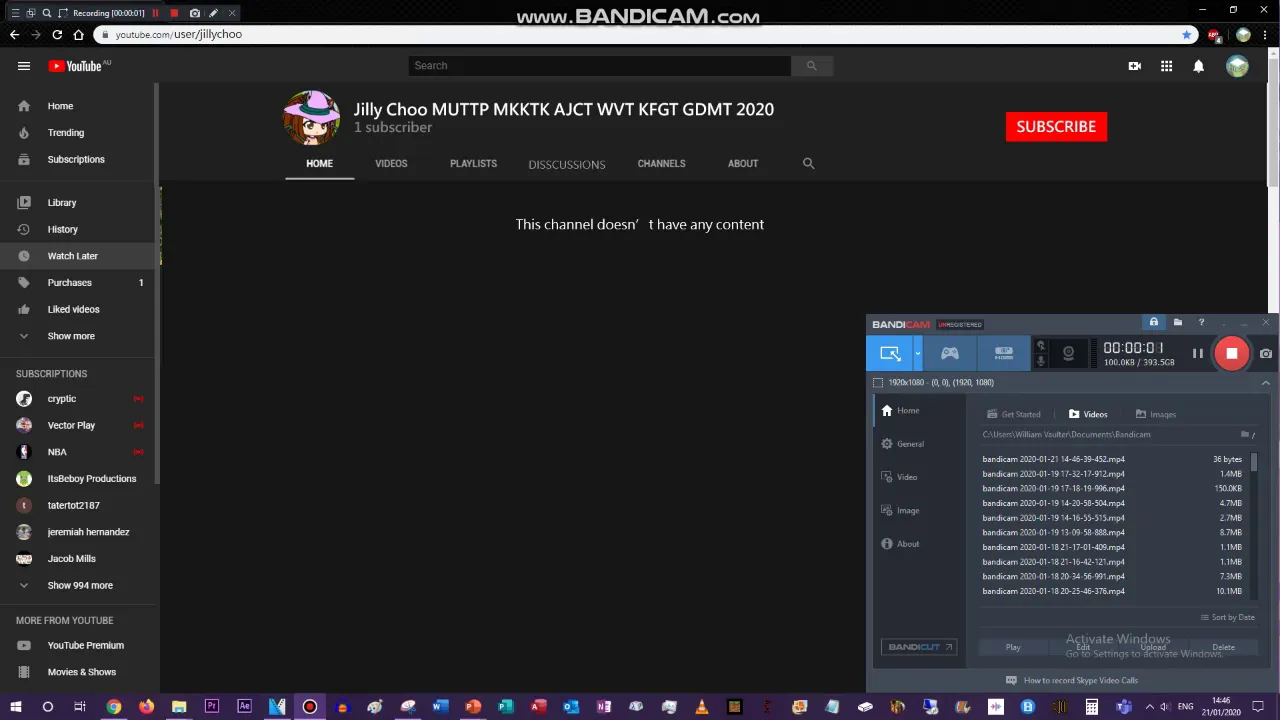Screen dimensions: 1280x720
Task: Click the YouTube search input field
Action: pyautogui.click(x=600, y=66)
